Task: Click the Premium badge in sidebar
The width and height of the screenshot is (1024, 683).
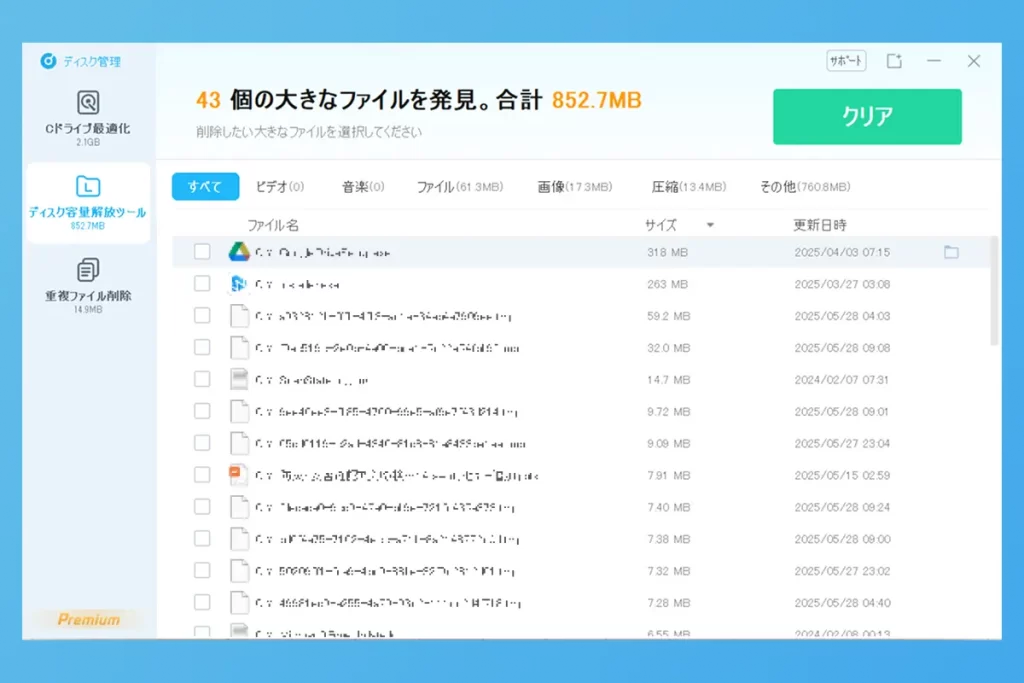Action: (89, 620)
